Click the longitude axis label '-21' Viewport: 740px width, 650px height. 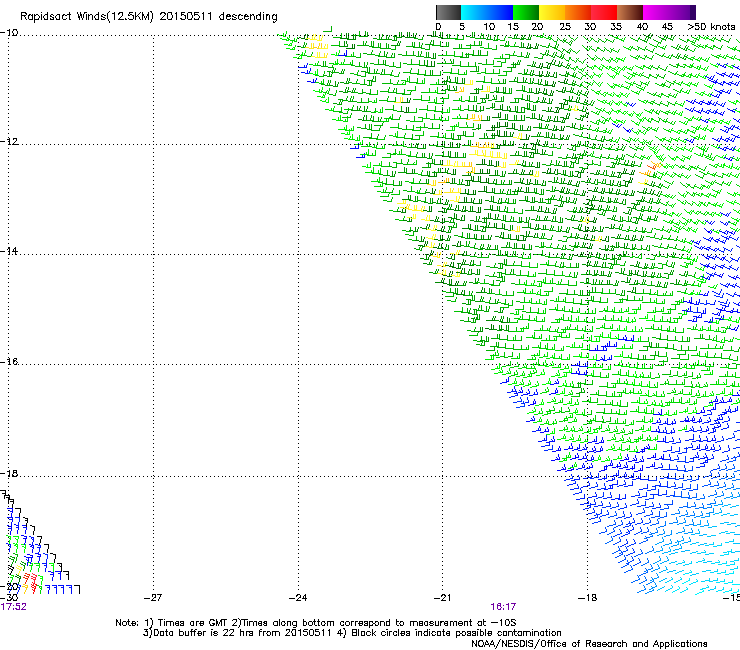(442, 598)
